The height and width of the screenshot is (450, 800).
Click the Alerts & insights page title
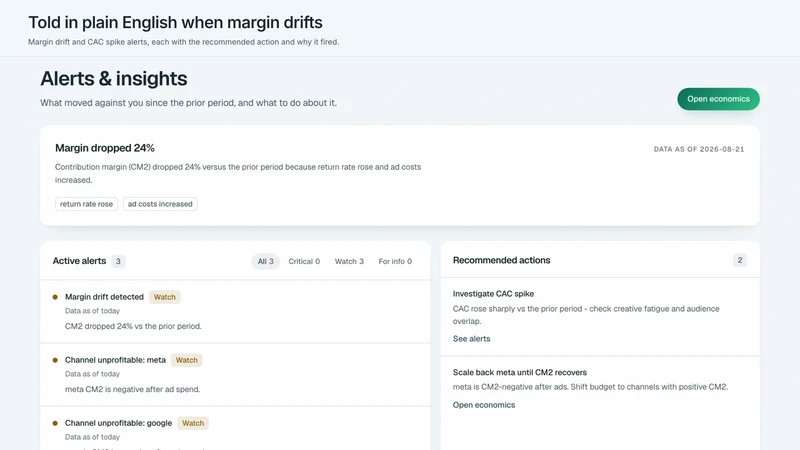click(x=114, y=79)
